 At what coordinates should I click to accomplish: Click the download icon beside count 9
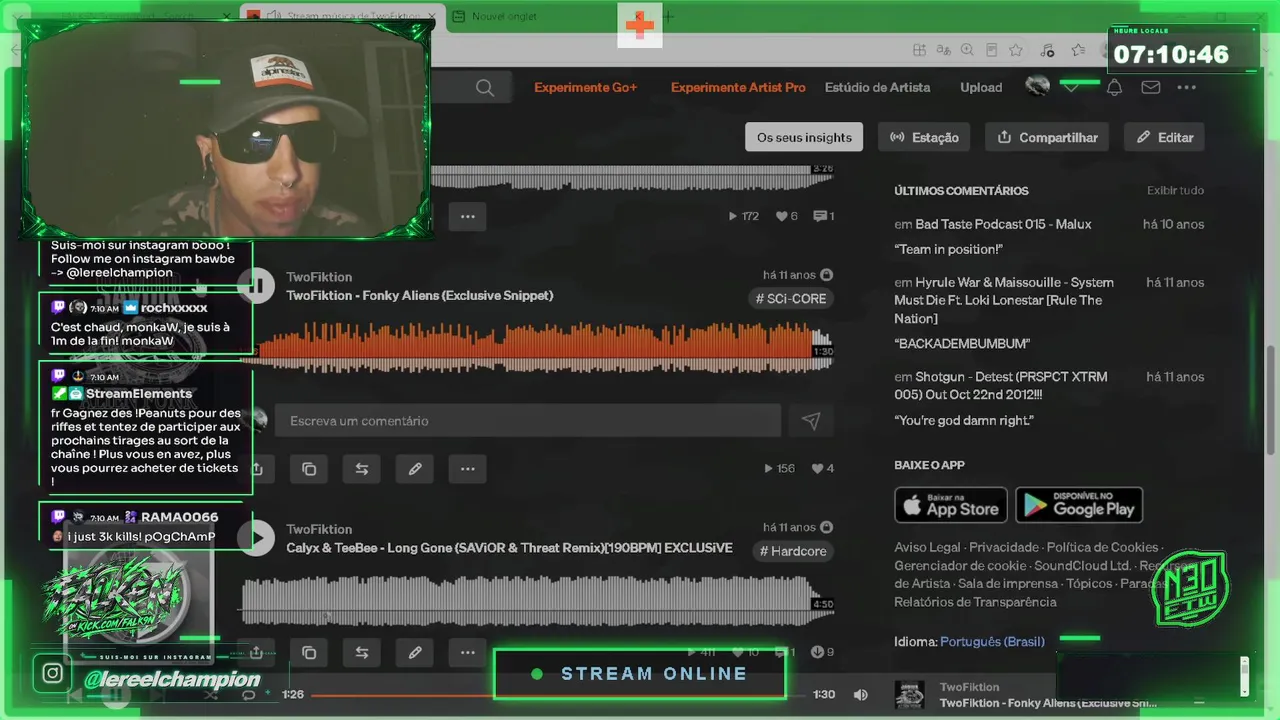[816, 652]
